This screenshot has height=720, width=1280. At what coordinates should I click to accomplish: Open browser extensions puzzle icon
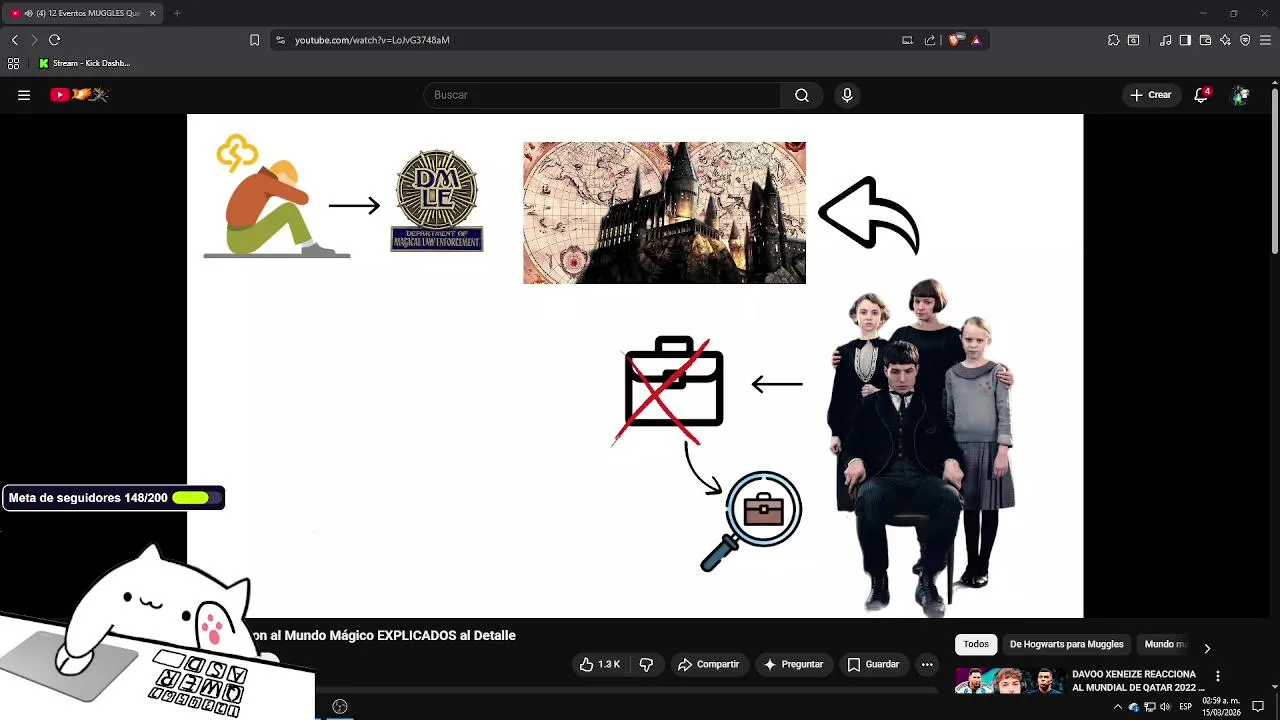pos(1113,40)
